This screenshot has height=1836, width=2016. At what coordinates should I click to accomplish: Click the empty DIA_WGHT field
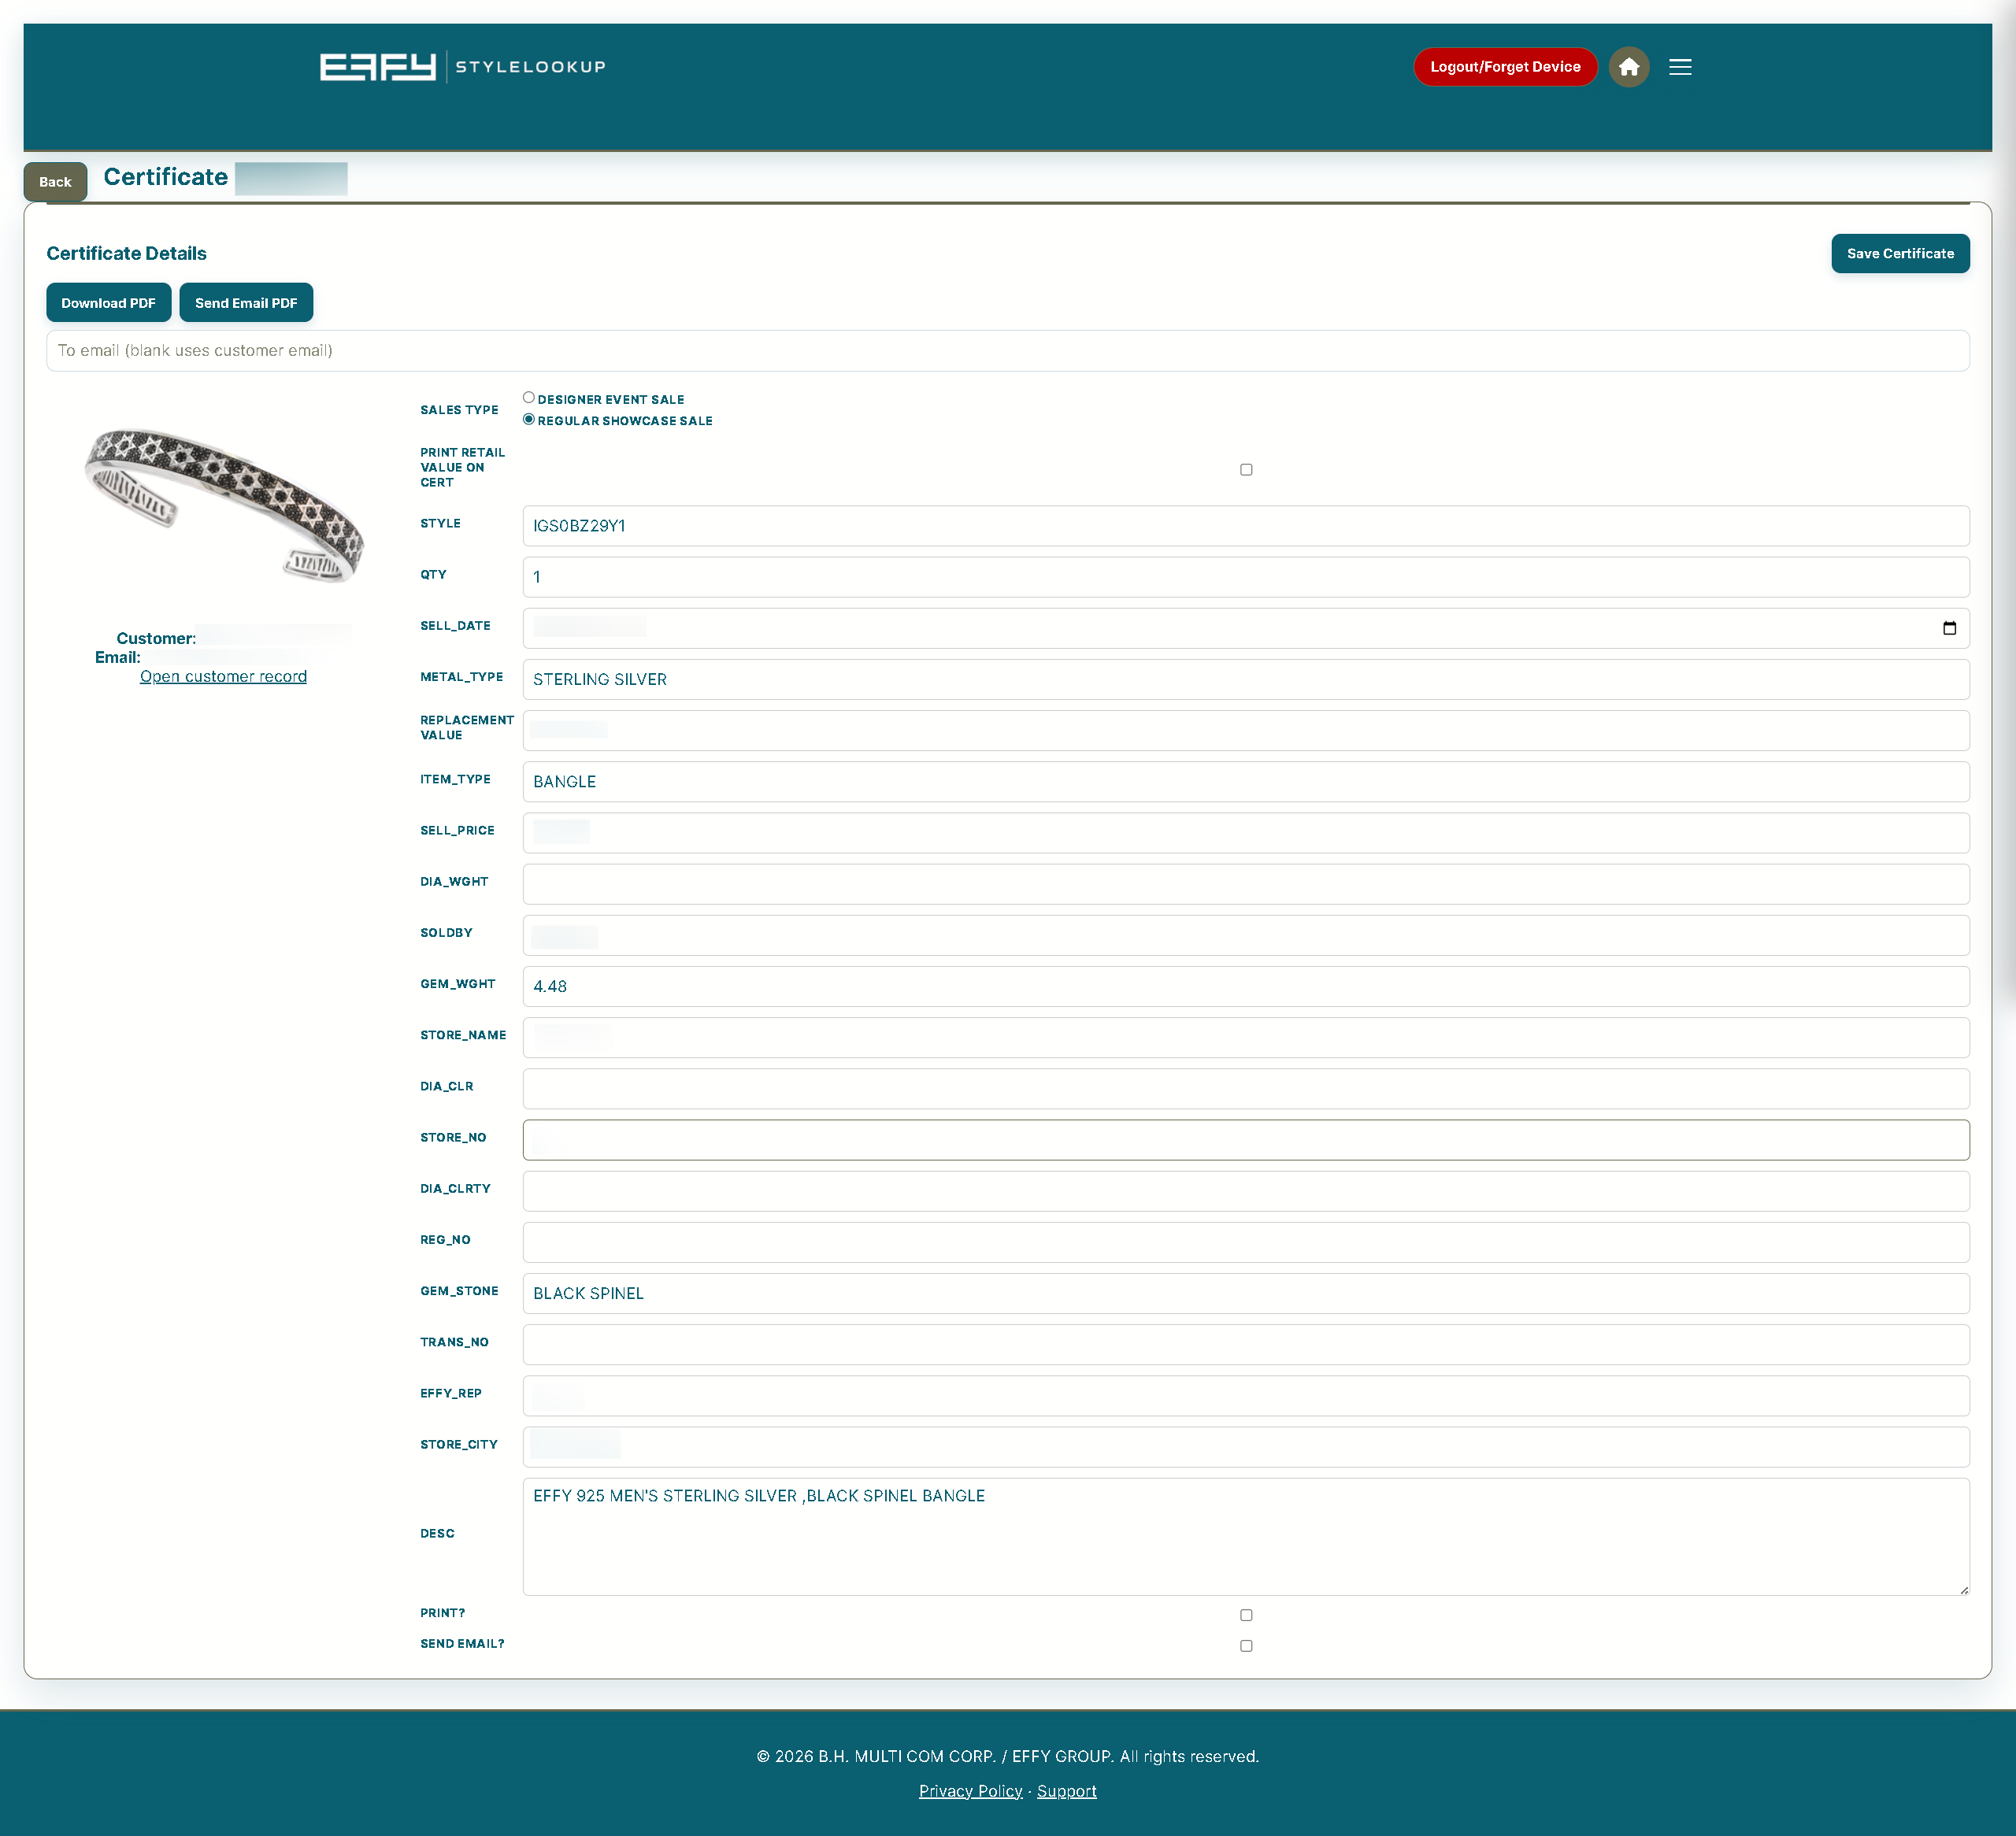click(x=1246, y=884)
